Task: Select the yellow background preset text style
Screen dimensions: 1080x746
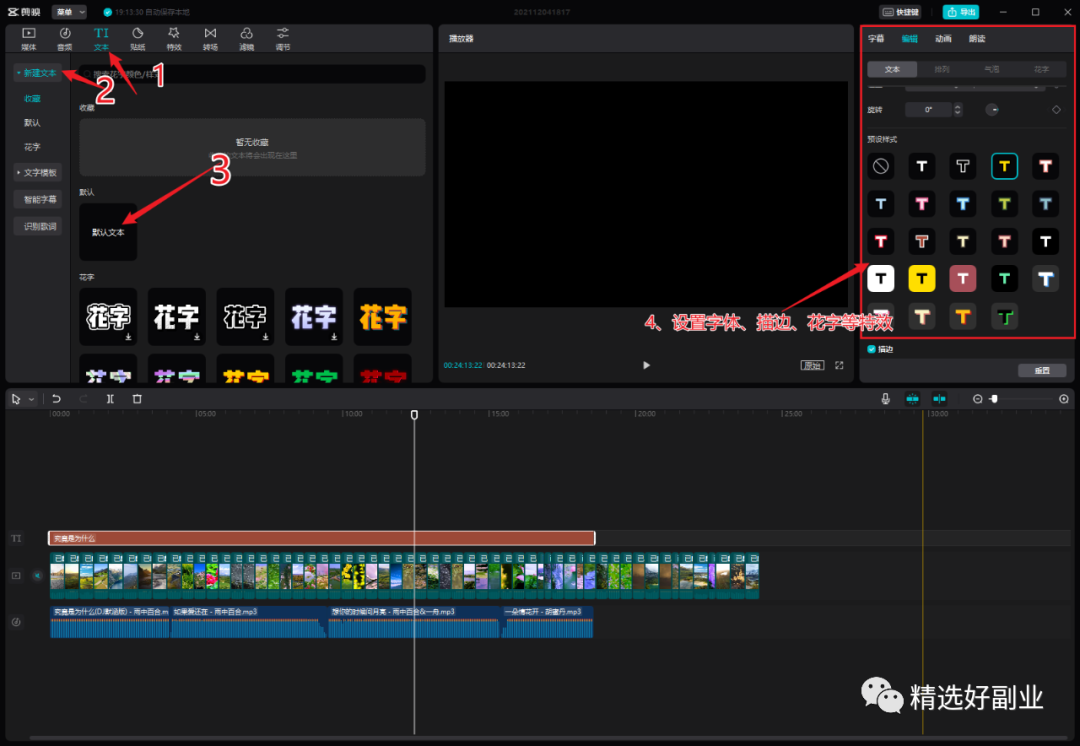Action: pyautogui.click(x=922, y=278)
